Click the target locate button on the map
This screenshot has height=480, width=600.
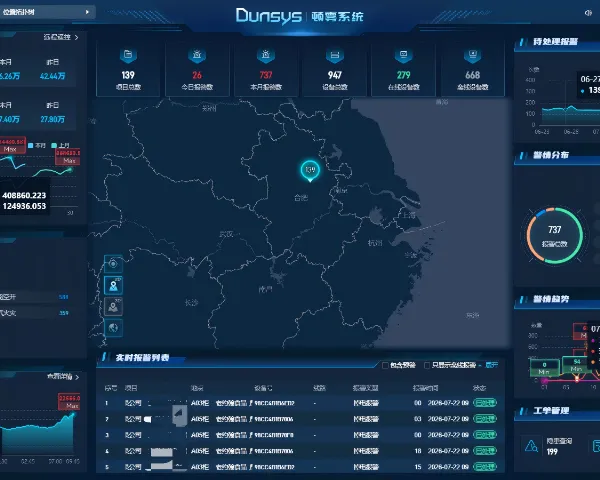point(113,264)
